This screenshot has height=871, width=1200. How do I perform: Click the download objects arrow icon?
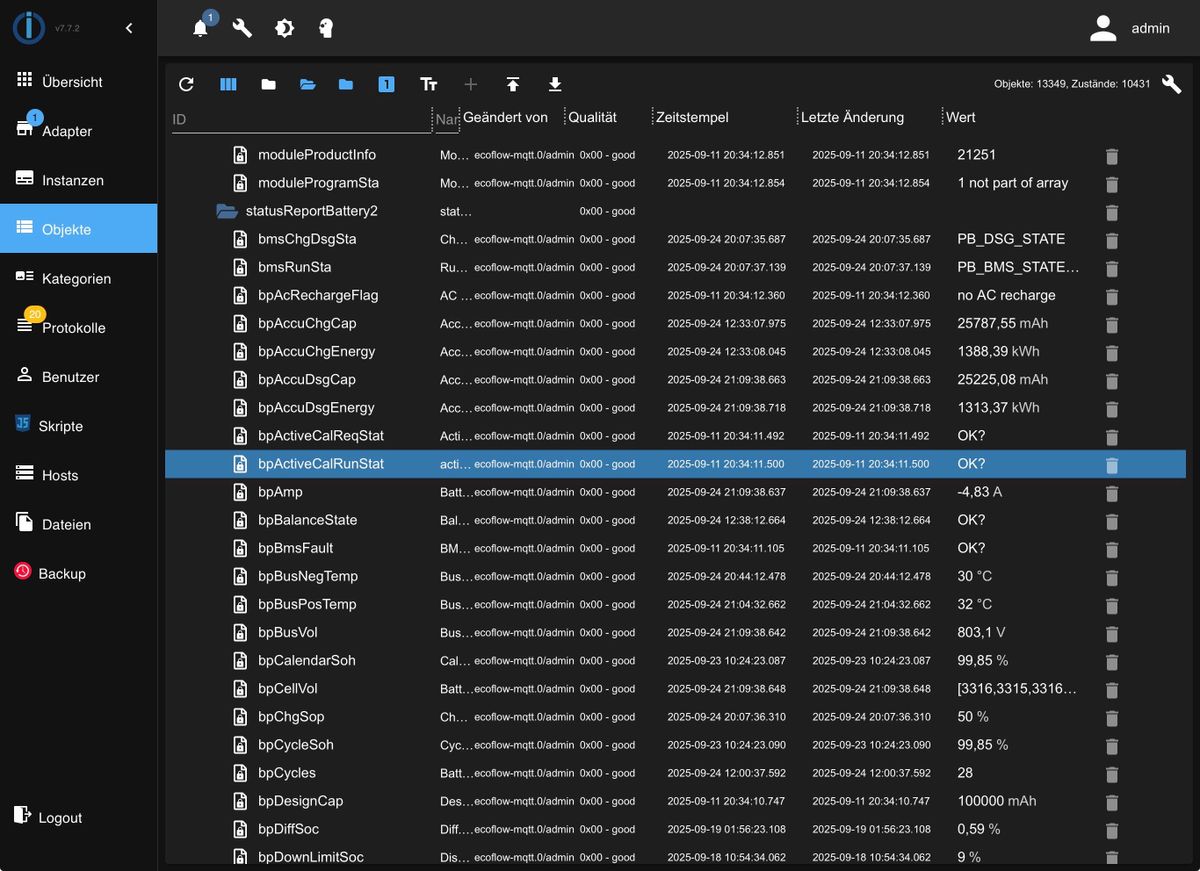click(555, 85)
